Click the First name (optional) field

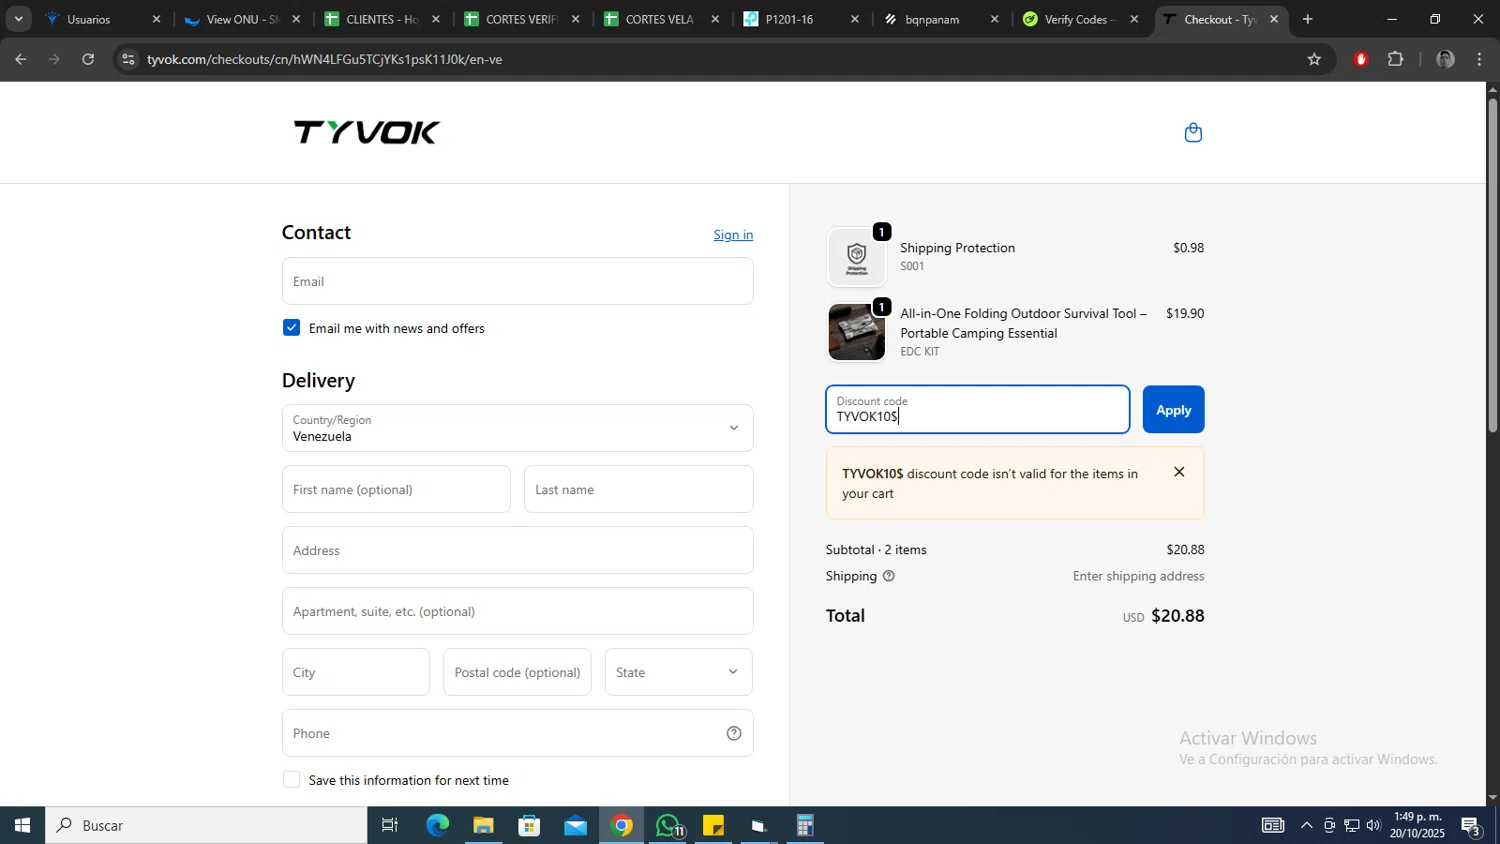(396, 489)
